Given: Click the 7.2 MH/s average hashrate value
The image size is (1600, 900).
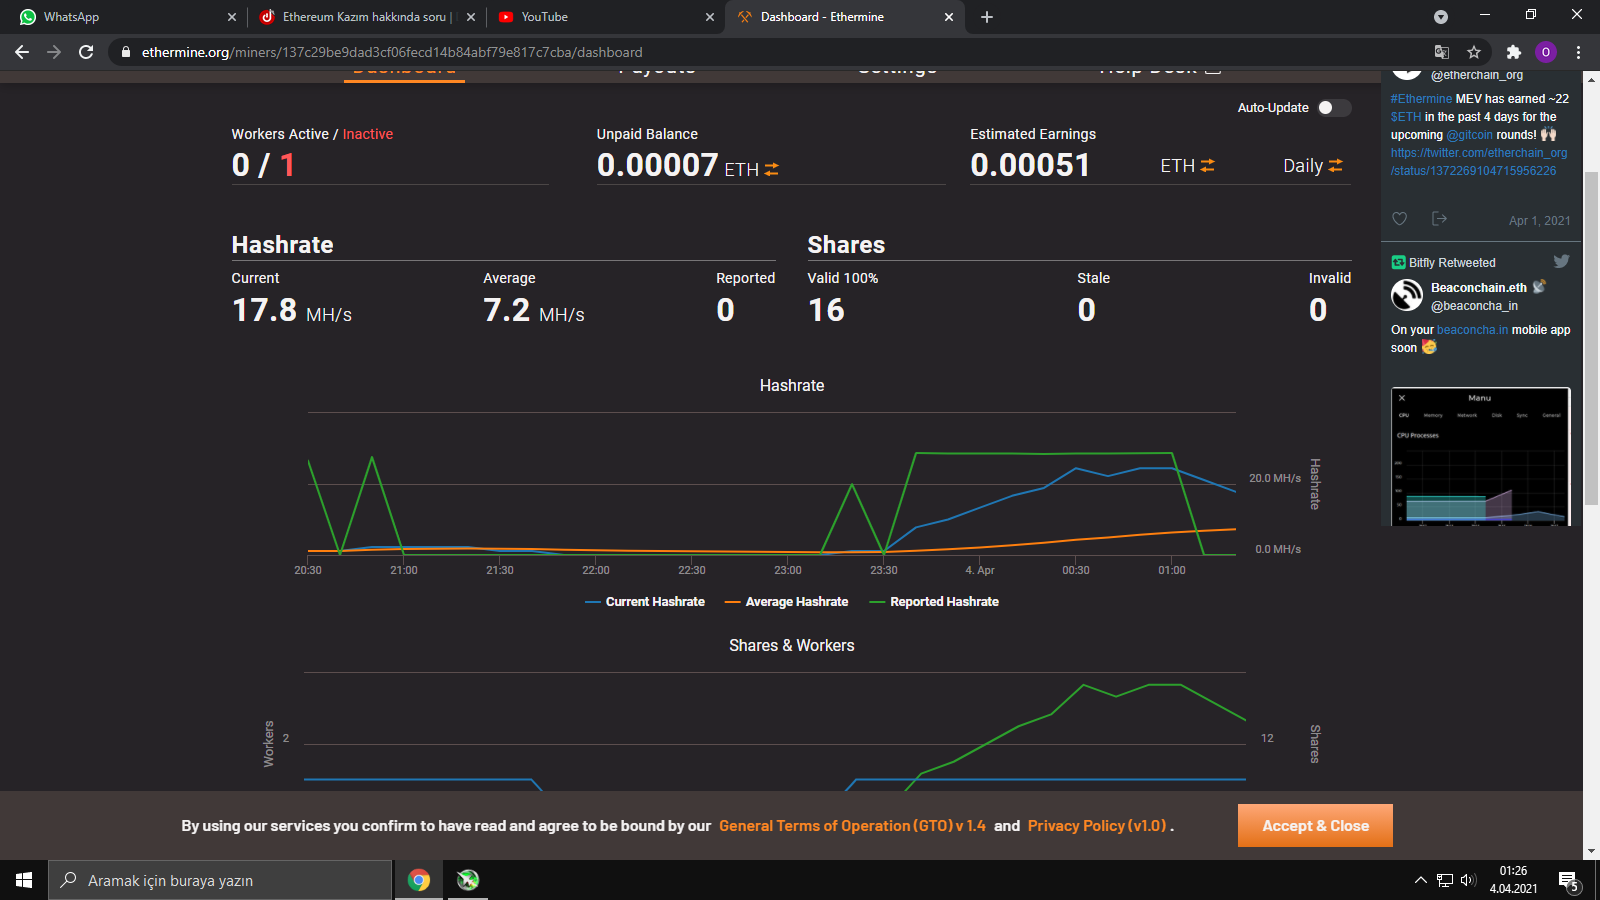Looking at the screenshot, I should [x=534, y=310].
